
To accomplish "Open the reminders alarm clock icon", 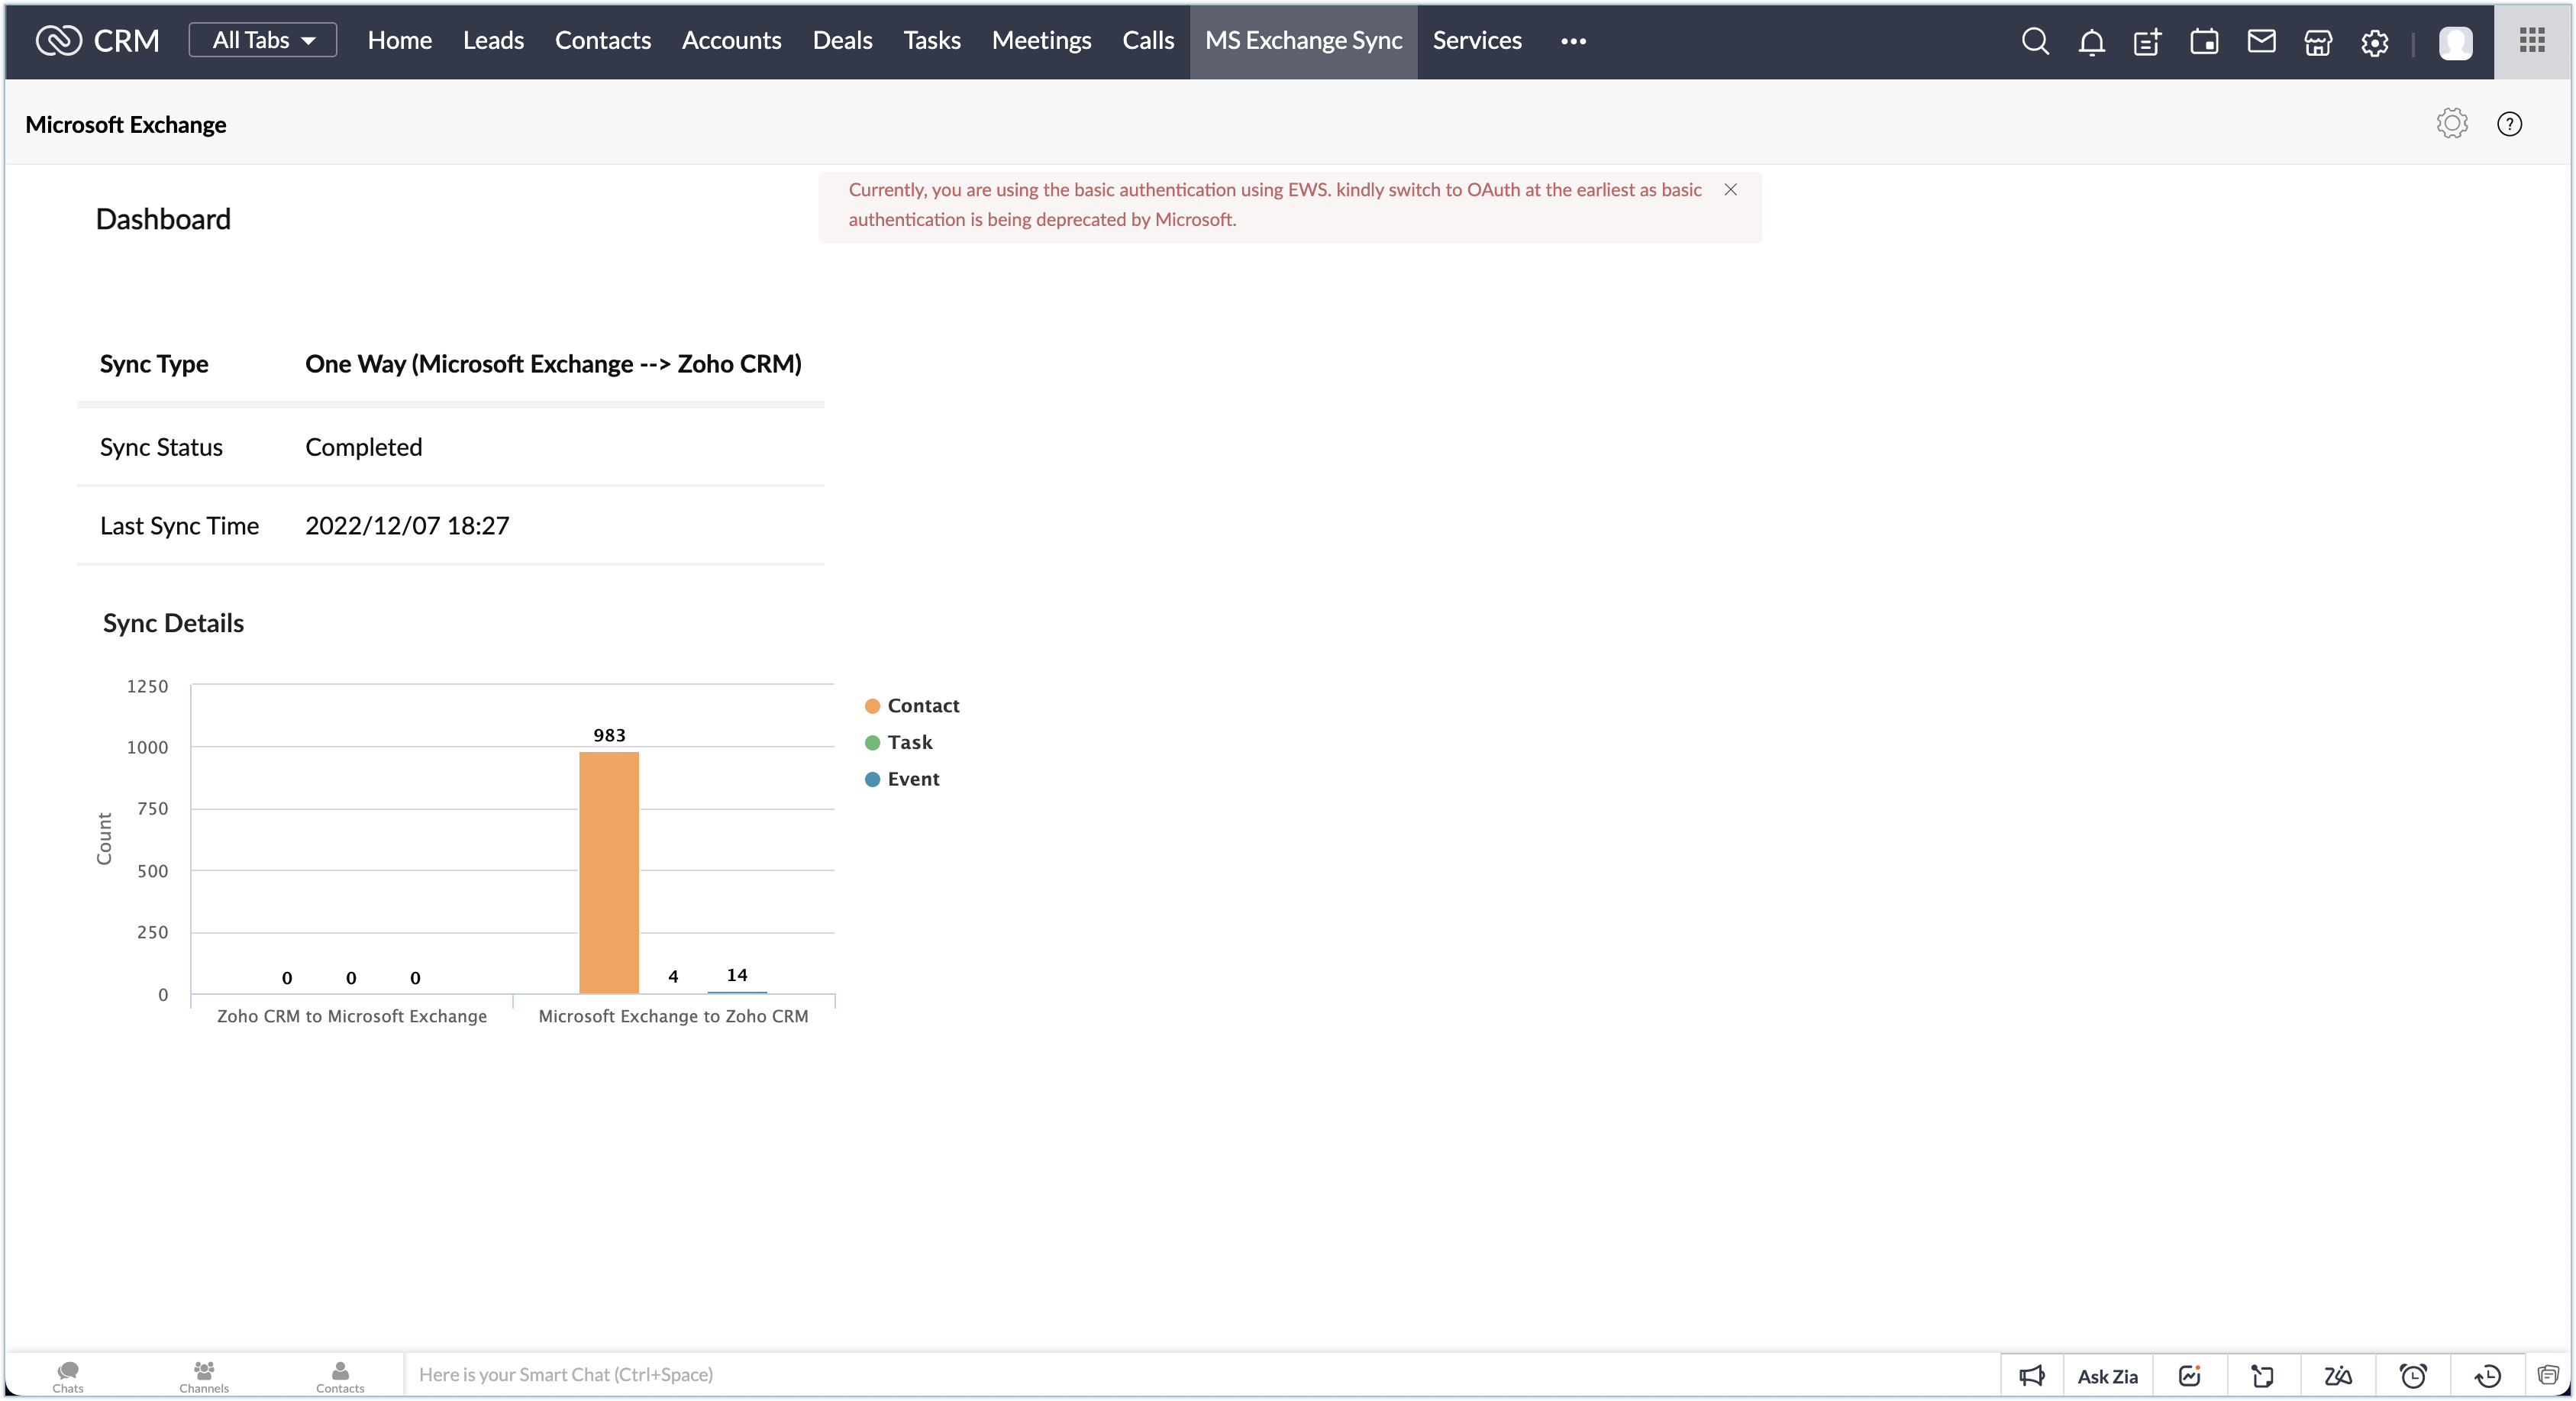I will (x=2413, y=1376).
